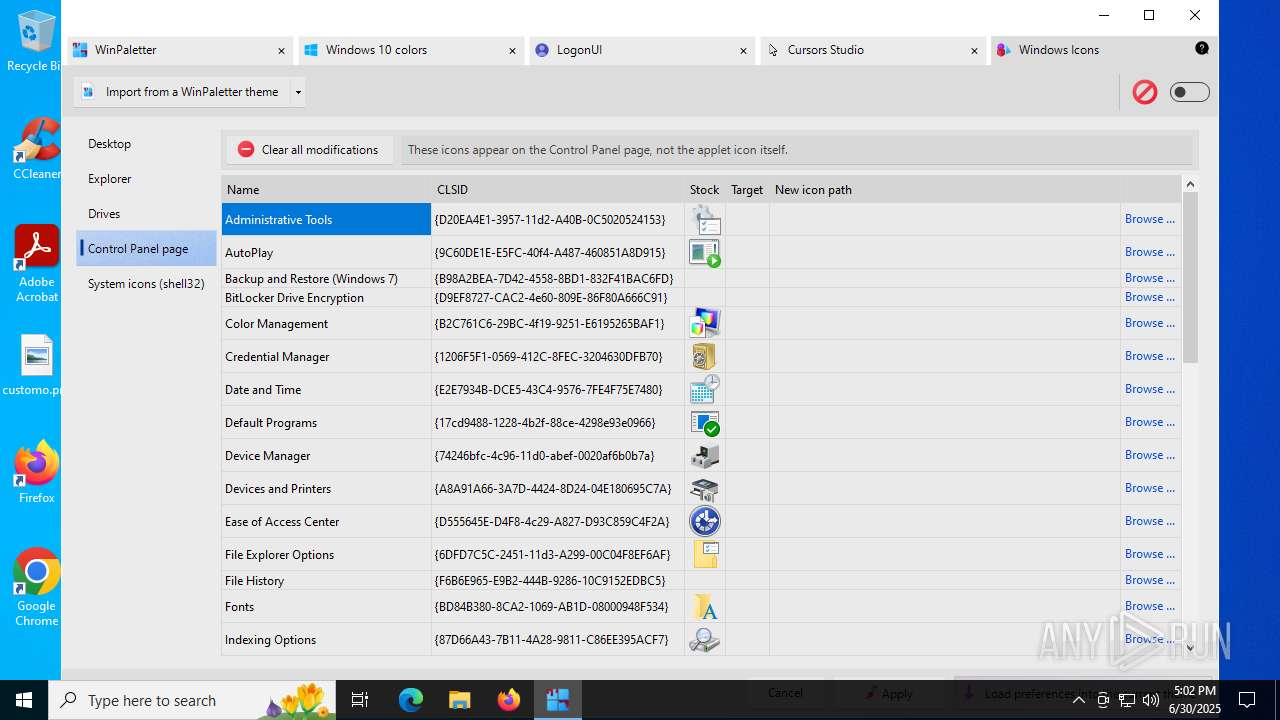Screen dimensions: 1280x720
Task: Open the Adobe Acrobat desktop shortcut
Action: 36,264
